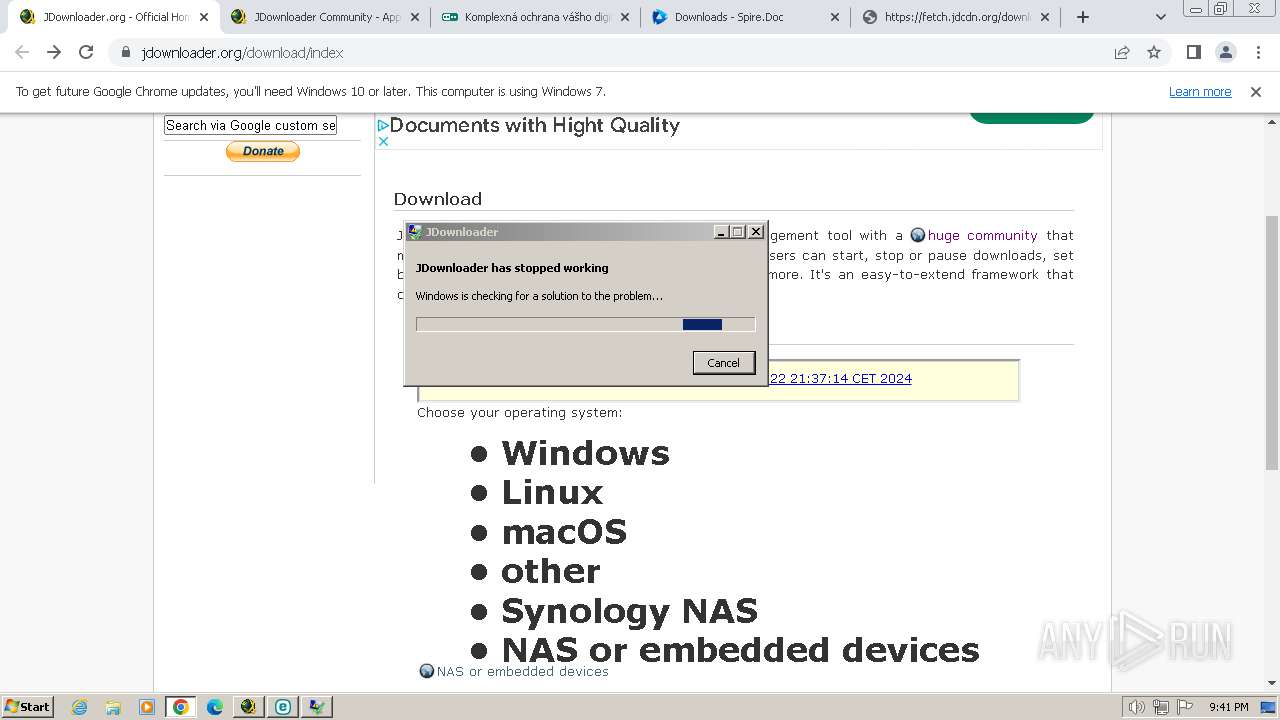1280x720 pixels.
Task: Open network icon in system tray
Action: [x=1161, y=707]
